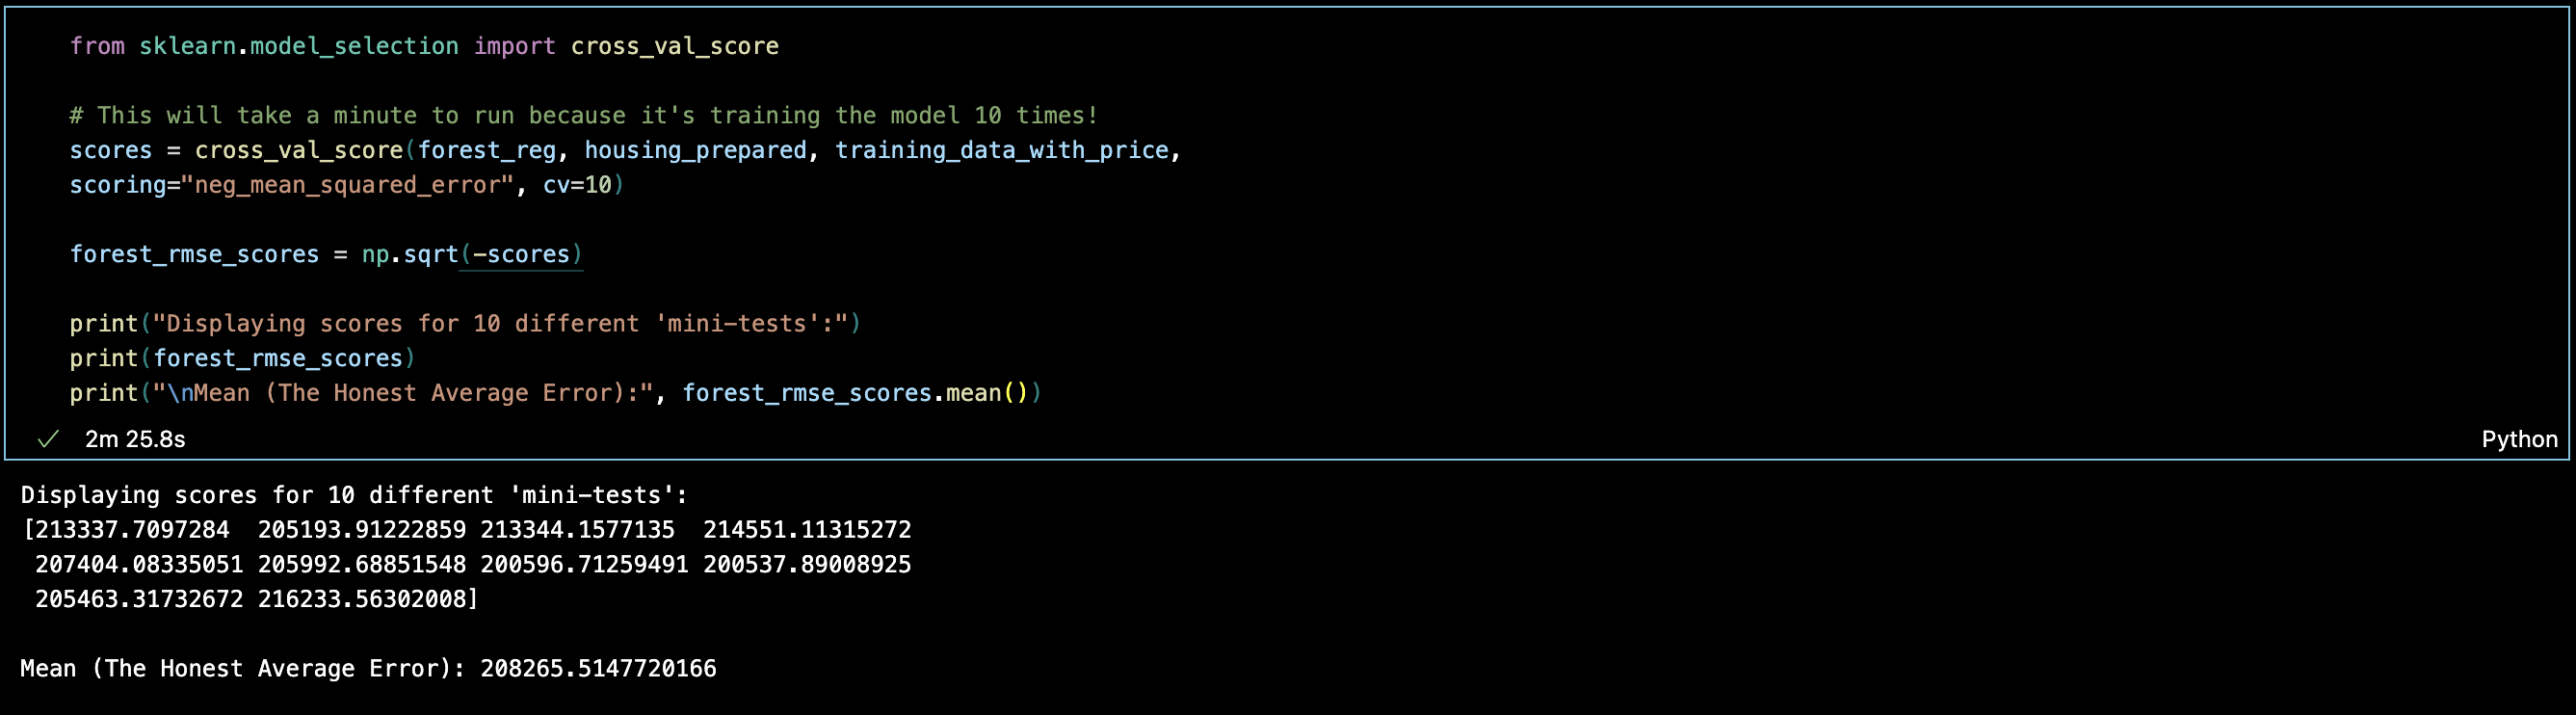Click the comment about training 10 times
This screenshot has width=2576, height=715.
583,116
